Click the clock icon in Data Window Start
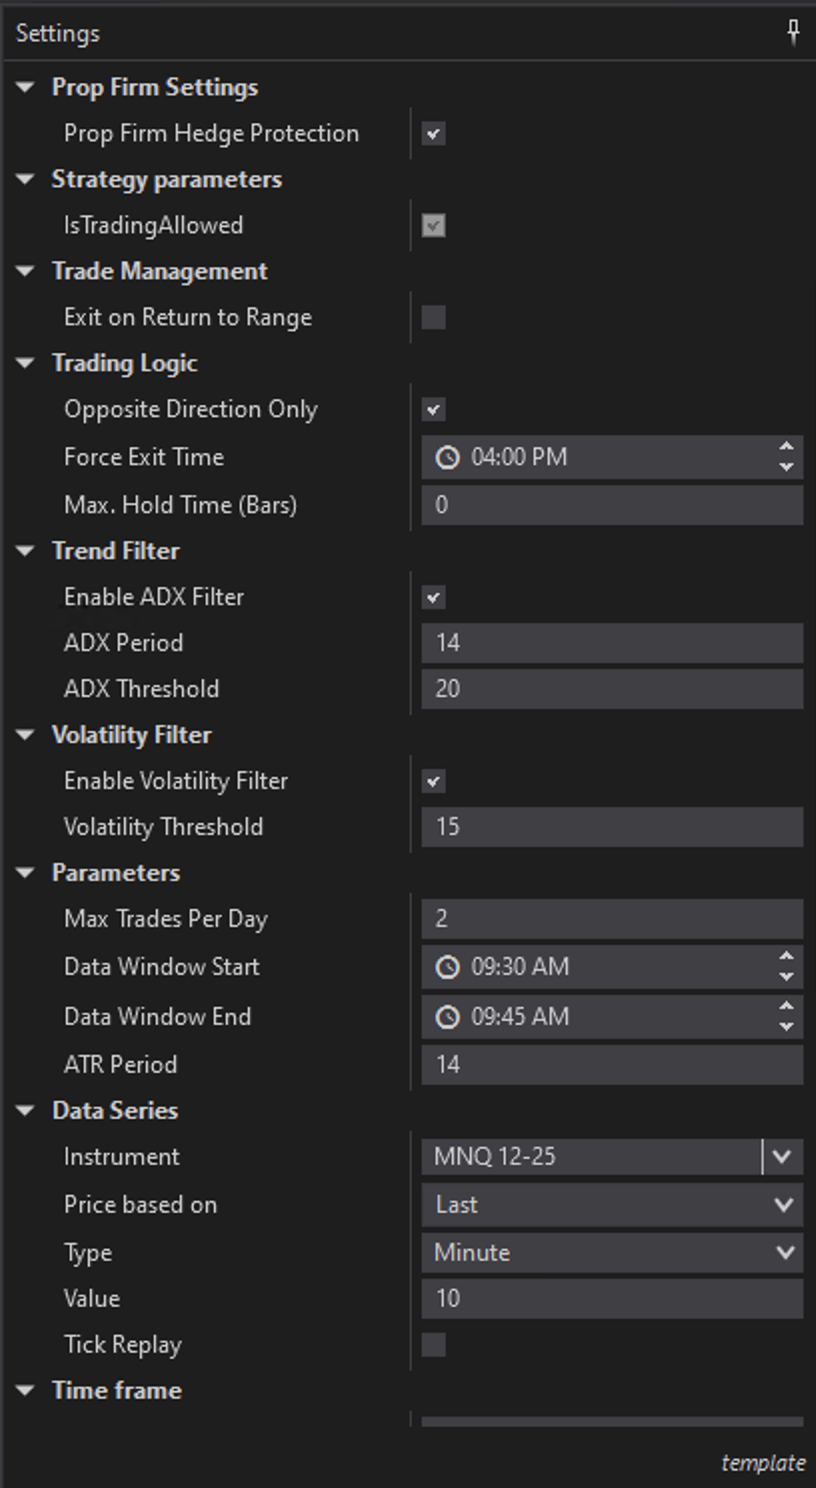This screenshot has width=816, height=1488. pos(447,967)
